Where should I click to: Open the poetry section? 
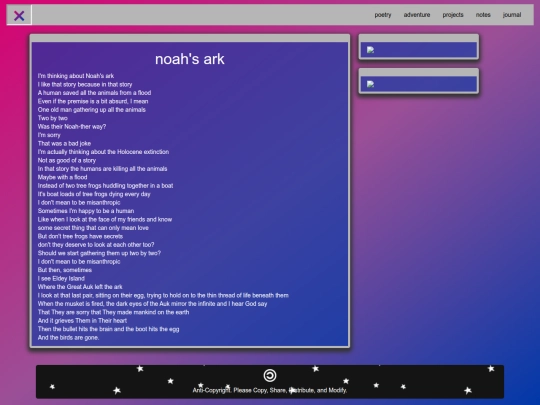[383, 15]
